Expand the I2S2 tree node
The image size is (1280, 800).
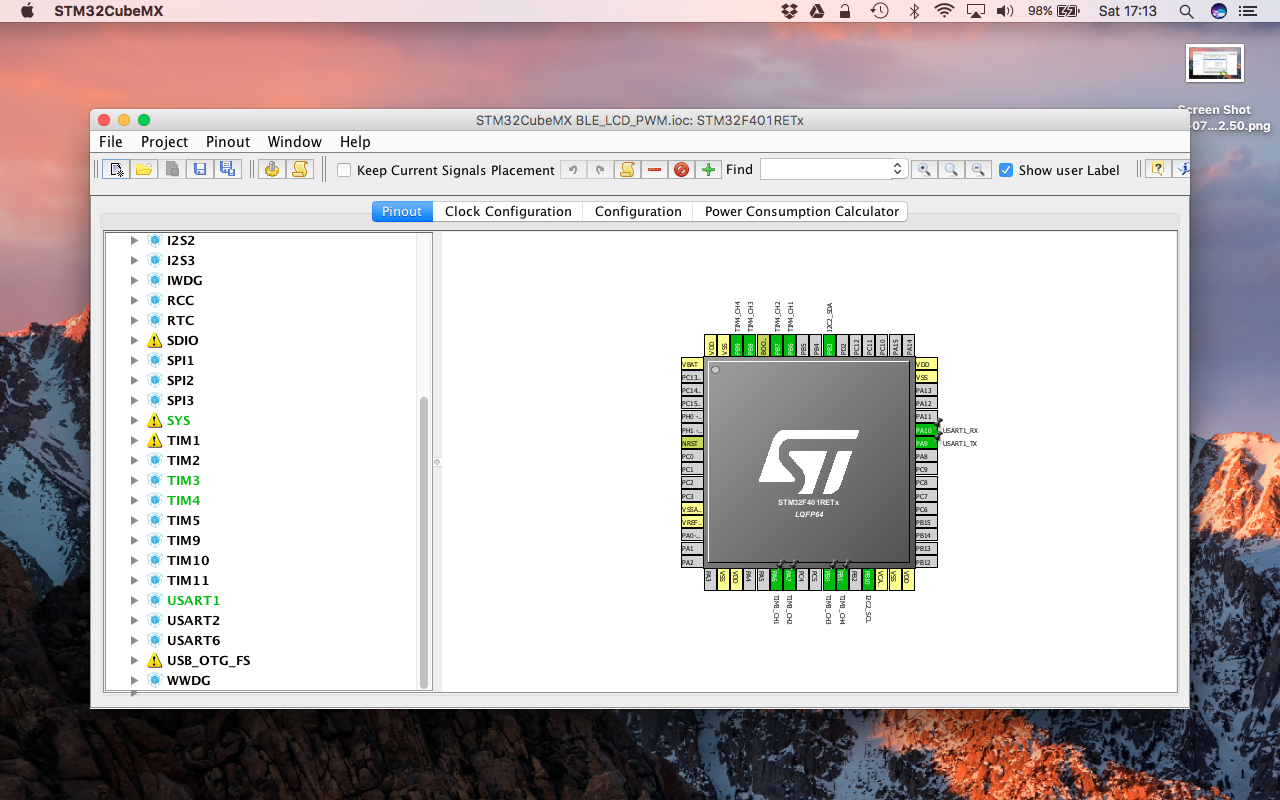[134, 240]
